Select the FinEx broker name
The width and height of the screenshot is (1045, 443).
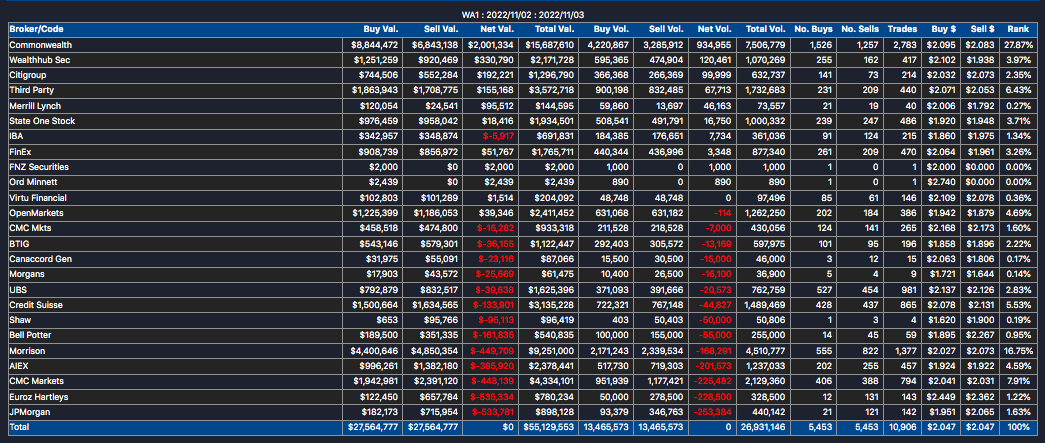coord(21,152)
